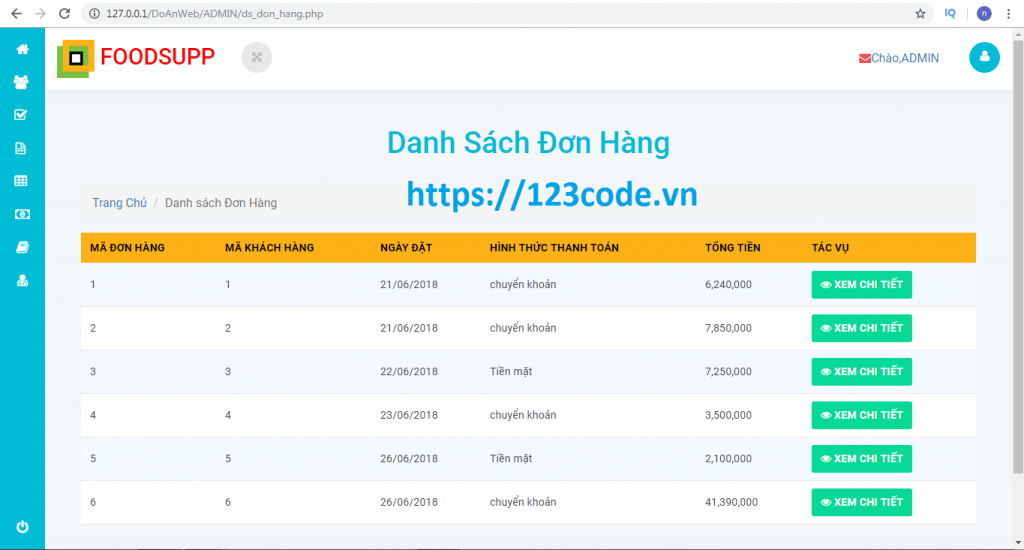
Task: Click the Chào,ADMIN mail link
Action: [x=899, y=58]
